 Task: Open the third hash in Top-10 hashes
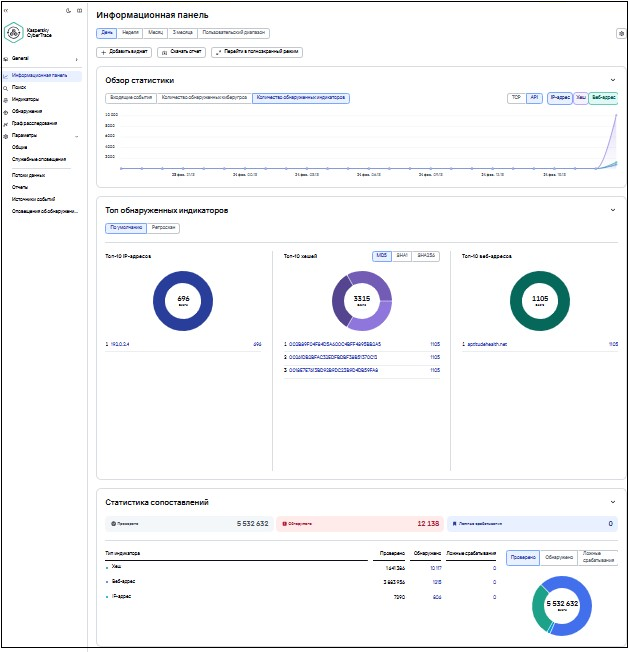333,370
